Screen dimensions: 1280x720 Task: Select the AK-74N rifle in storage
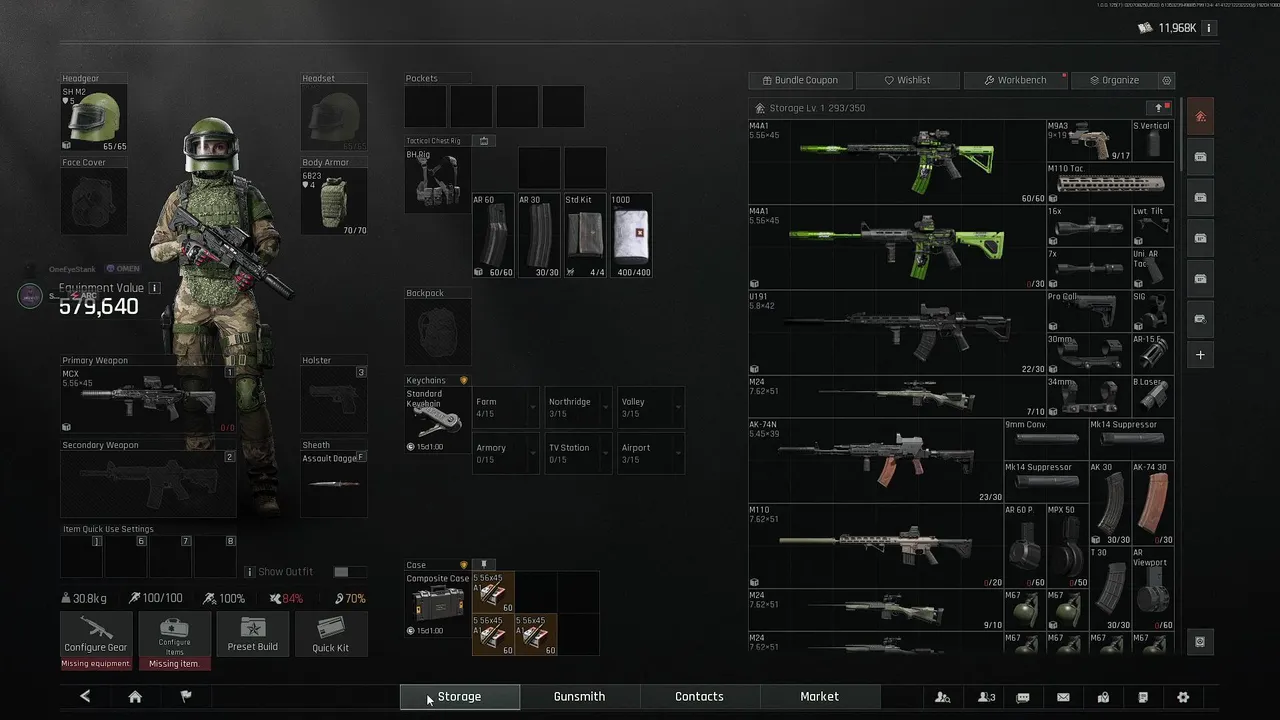pyautogui.click(x=875, y=461)
